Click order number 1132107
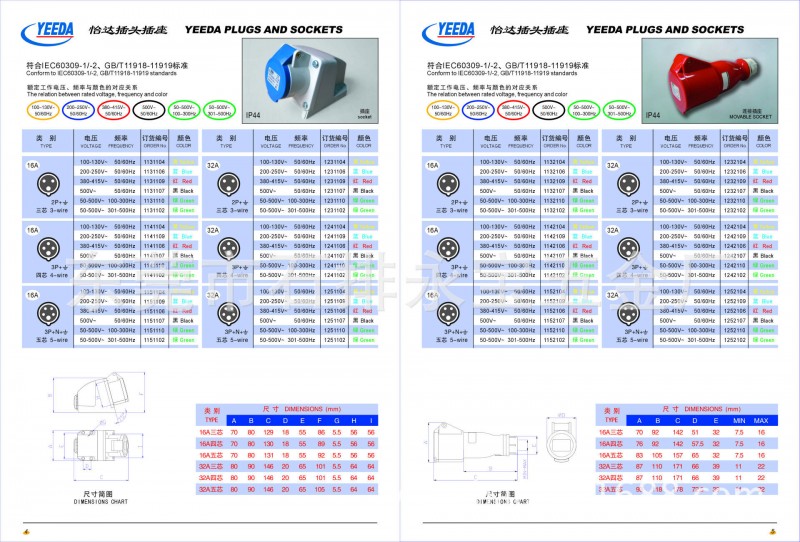The height and width of the screenshot is (542, 800). tap(555, 191)
